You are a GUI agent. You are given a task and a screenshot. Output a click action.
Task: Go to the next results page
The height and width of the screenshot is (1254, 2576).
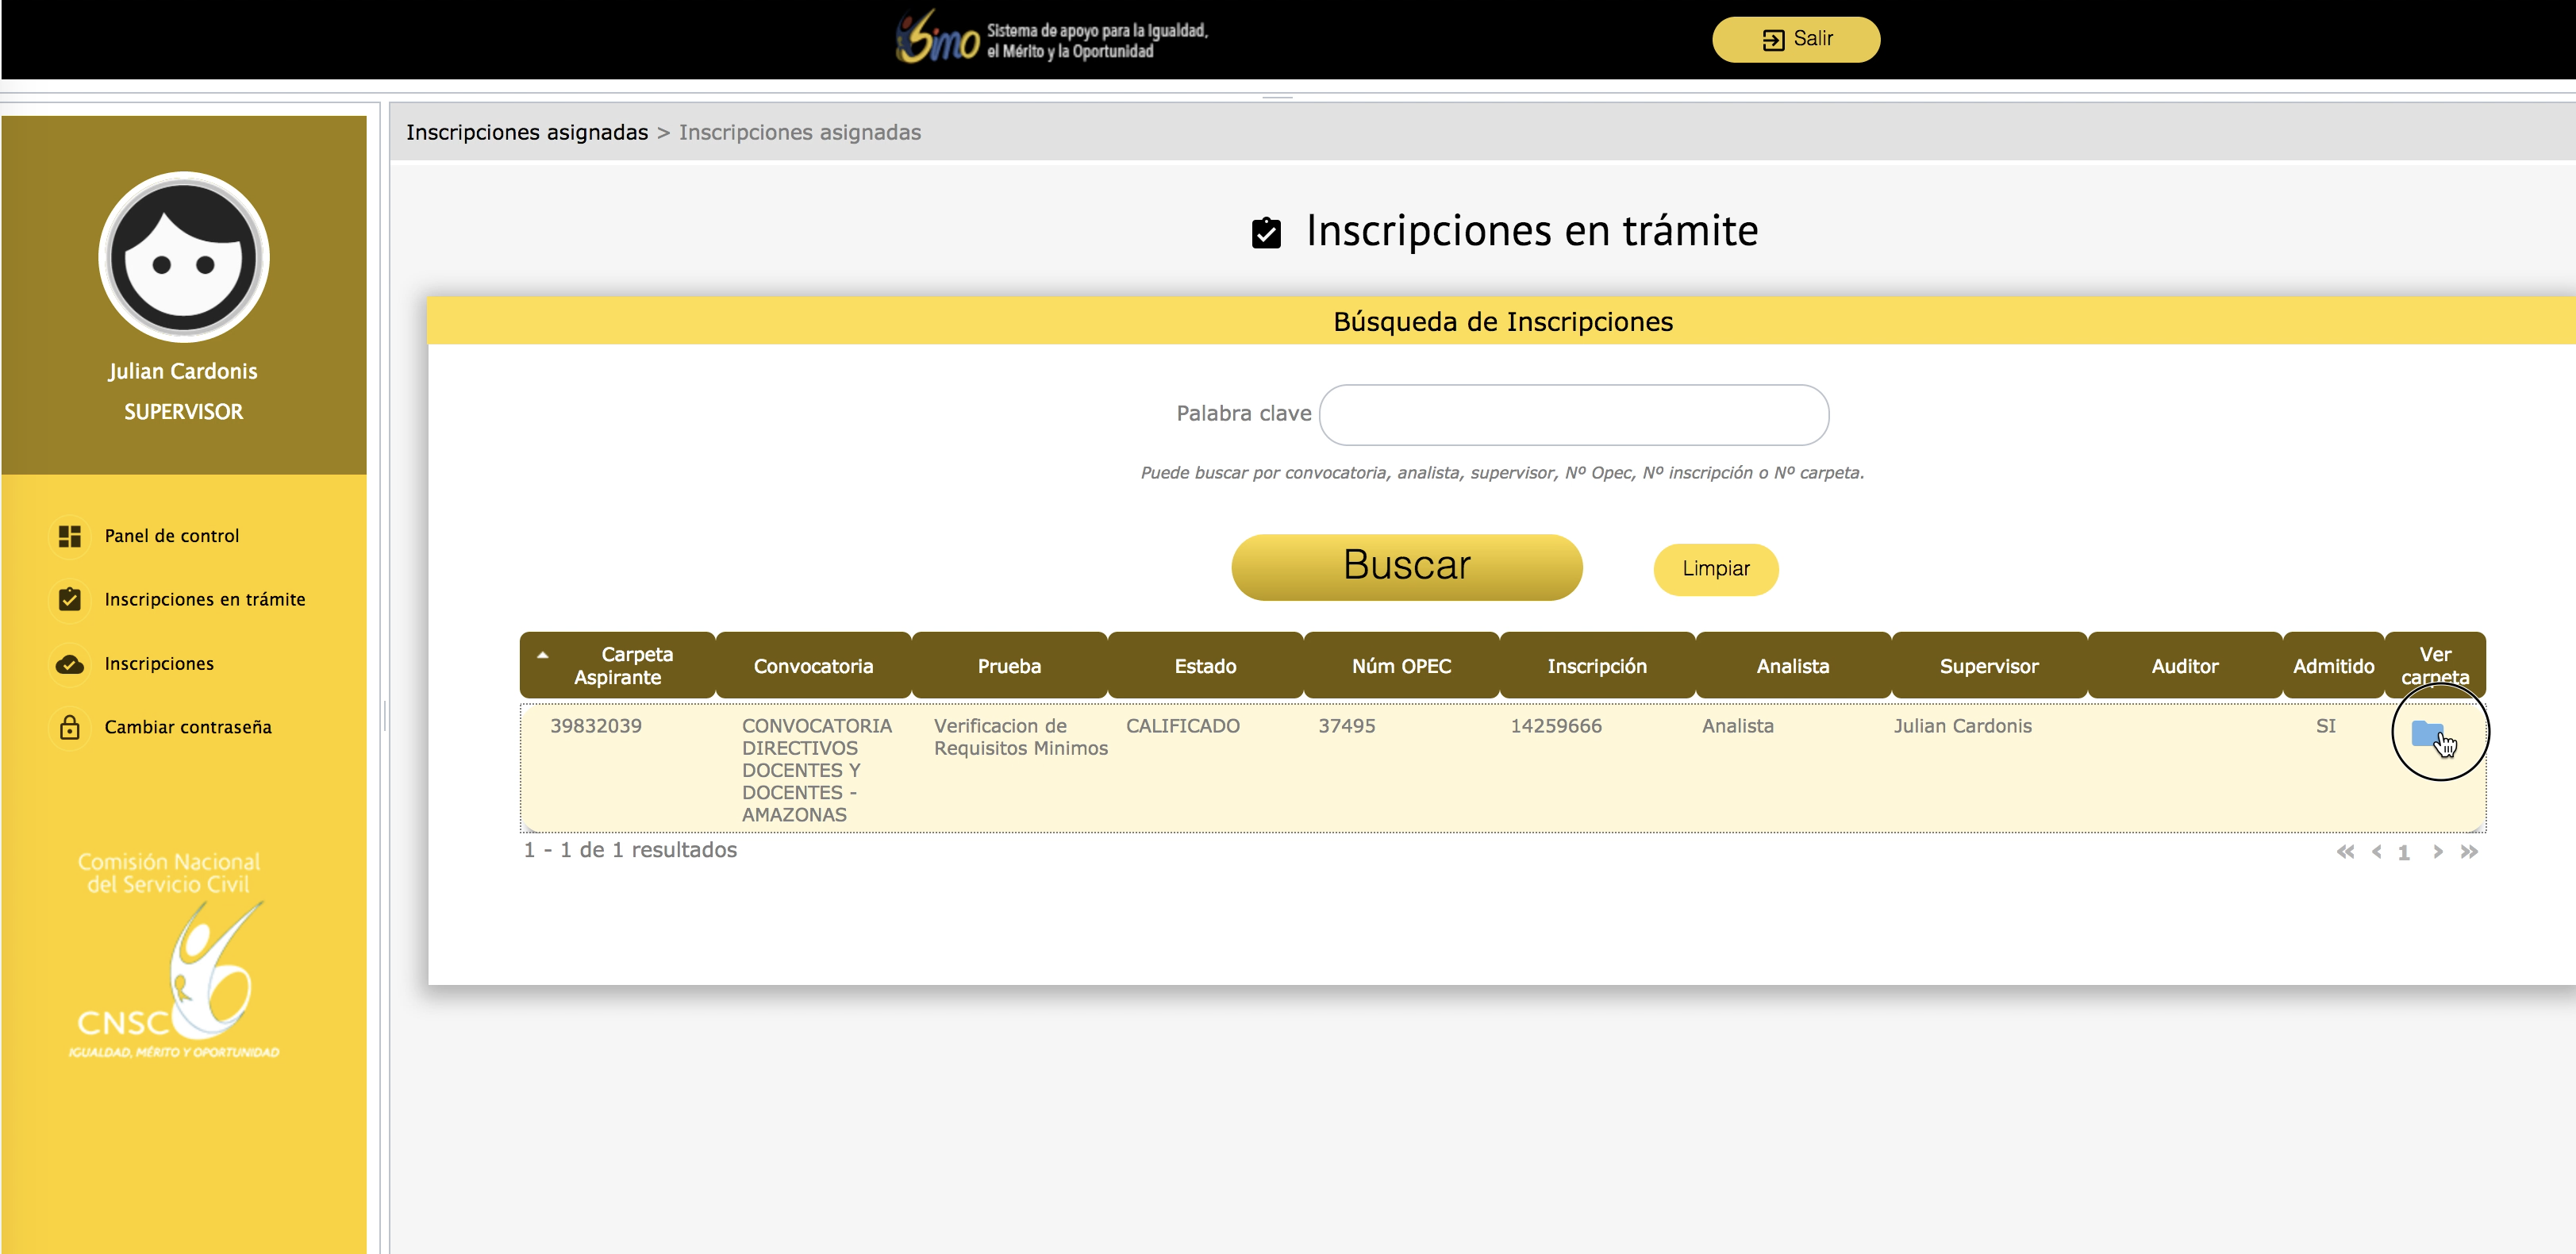tap(2438, 852)
